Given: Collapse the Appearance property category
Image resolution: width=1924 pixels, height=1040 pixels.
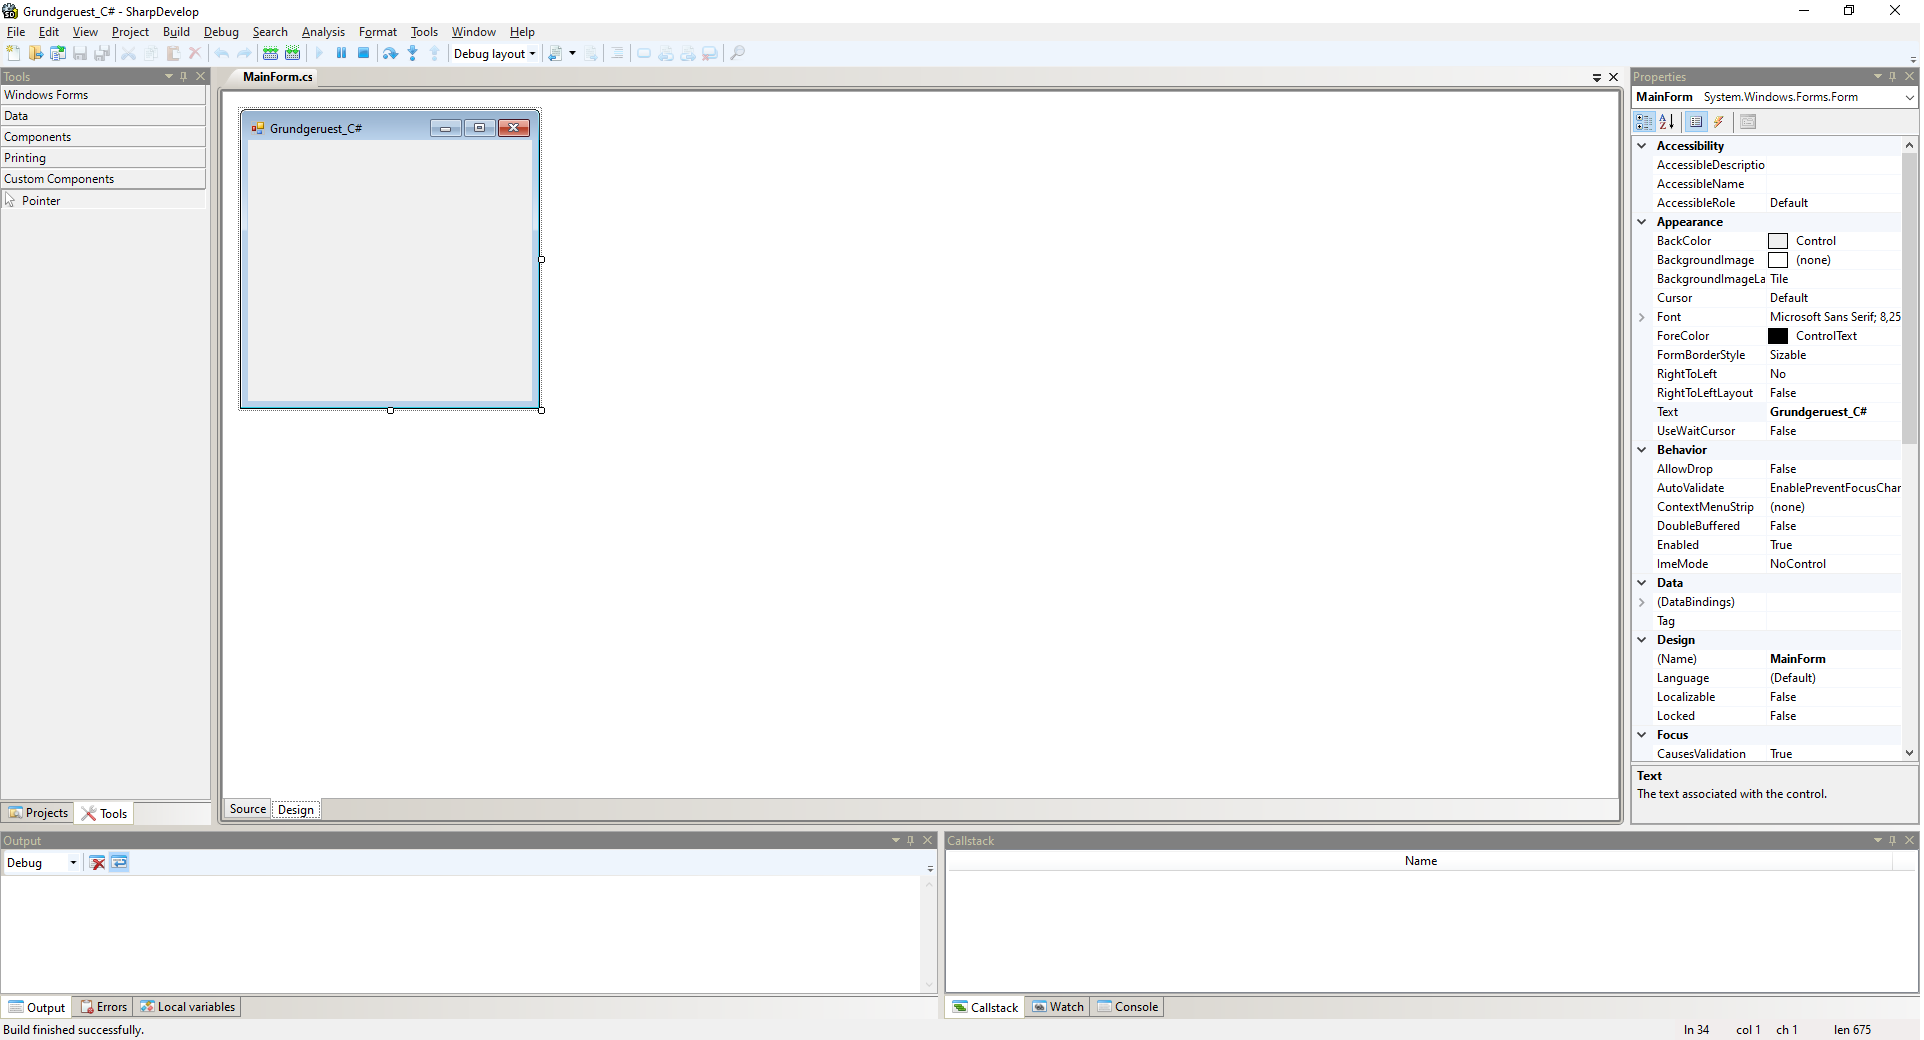Looking at the screenshot, I should pos(1642,222).
